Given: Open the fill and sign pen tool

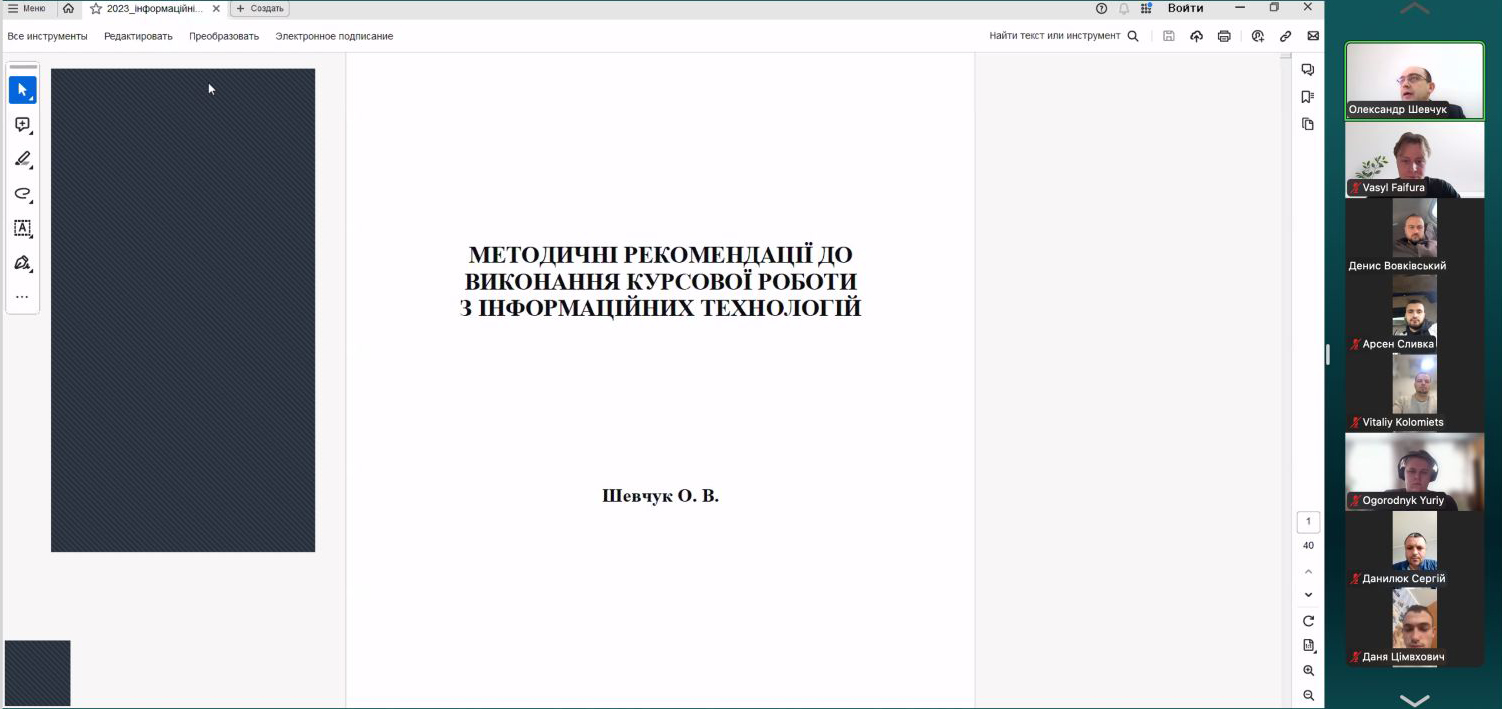Looking at the screenshot, I should [x=22, y=263].
